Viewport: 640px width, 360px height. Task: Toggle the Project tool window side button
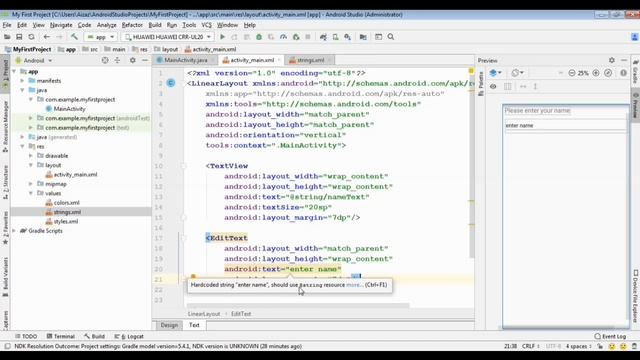(x=5, y=73)
